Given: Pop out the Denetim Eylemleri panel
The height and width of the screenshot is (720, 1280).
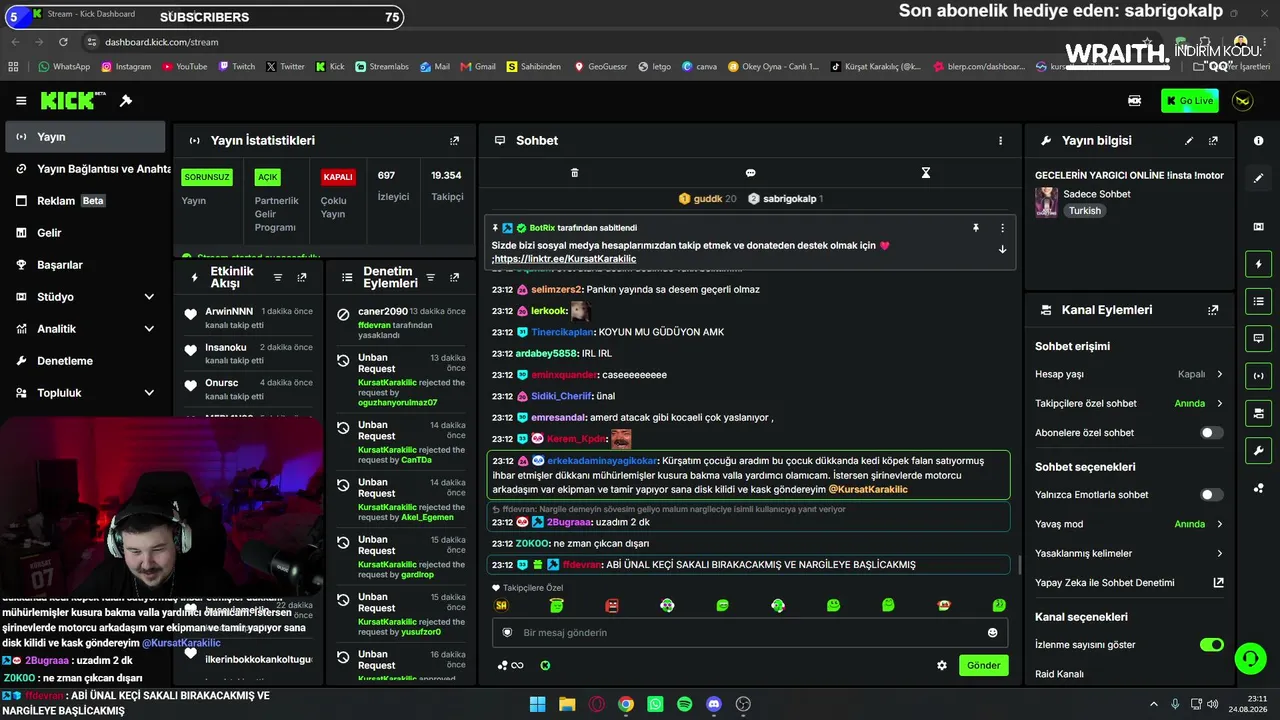Looking at the screenshot, I should [x=455, y=277].
